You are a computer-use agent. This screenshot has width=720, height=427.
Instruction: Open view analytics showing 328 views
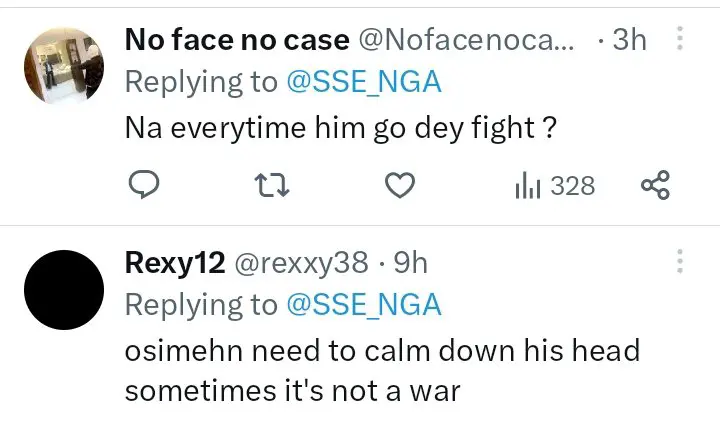pyautogui.click(x=554, y=185)
